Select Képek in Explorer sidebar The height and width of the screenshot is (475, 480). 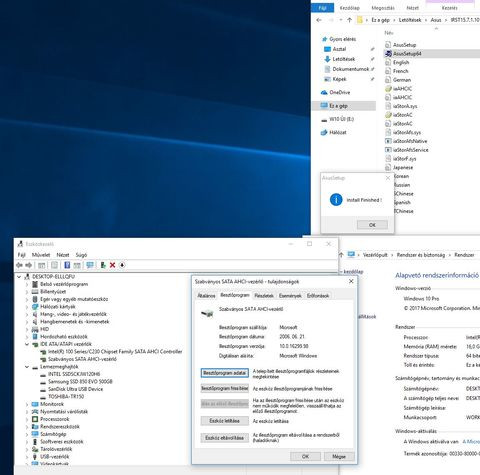(339, 79)
